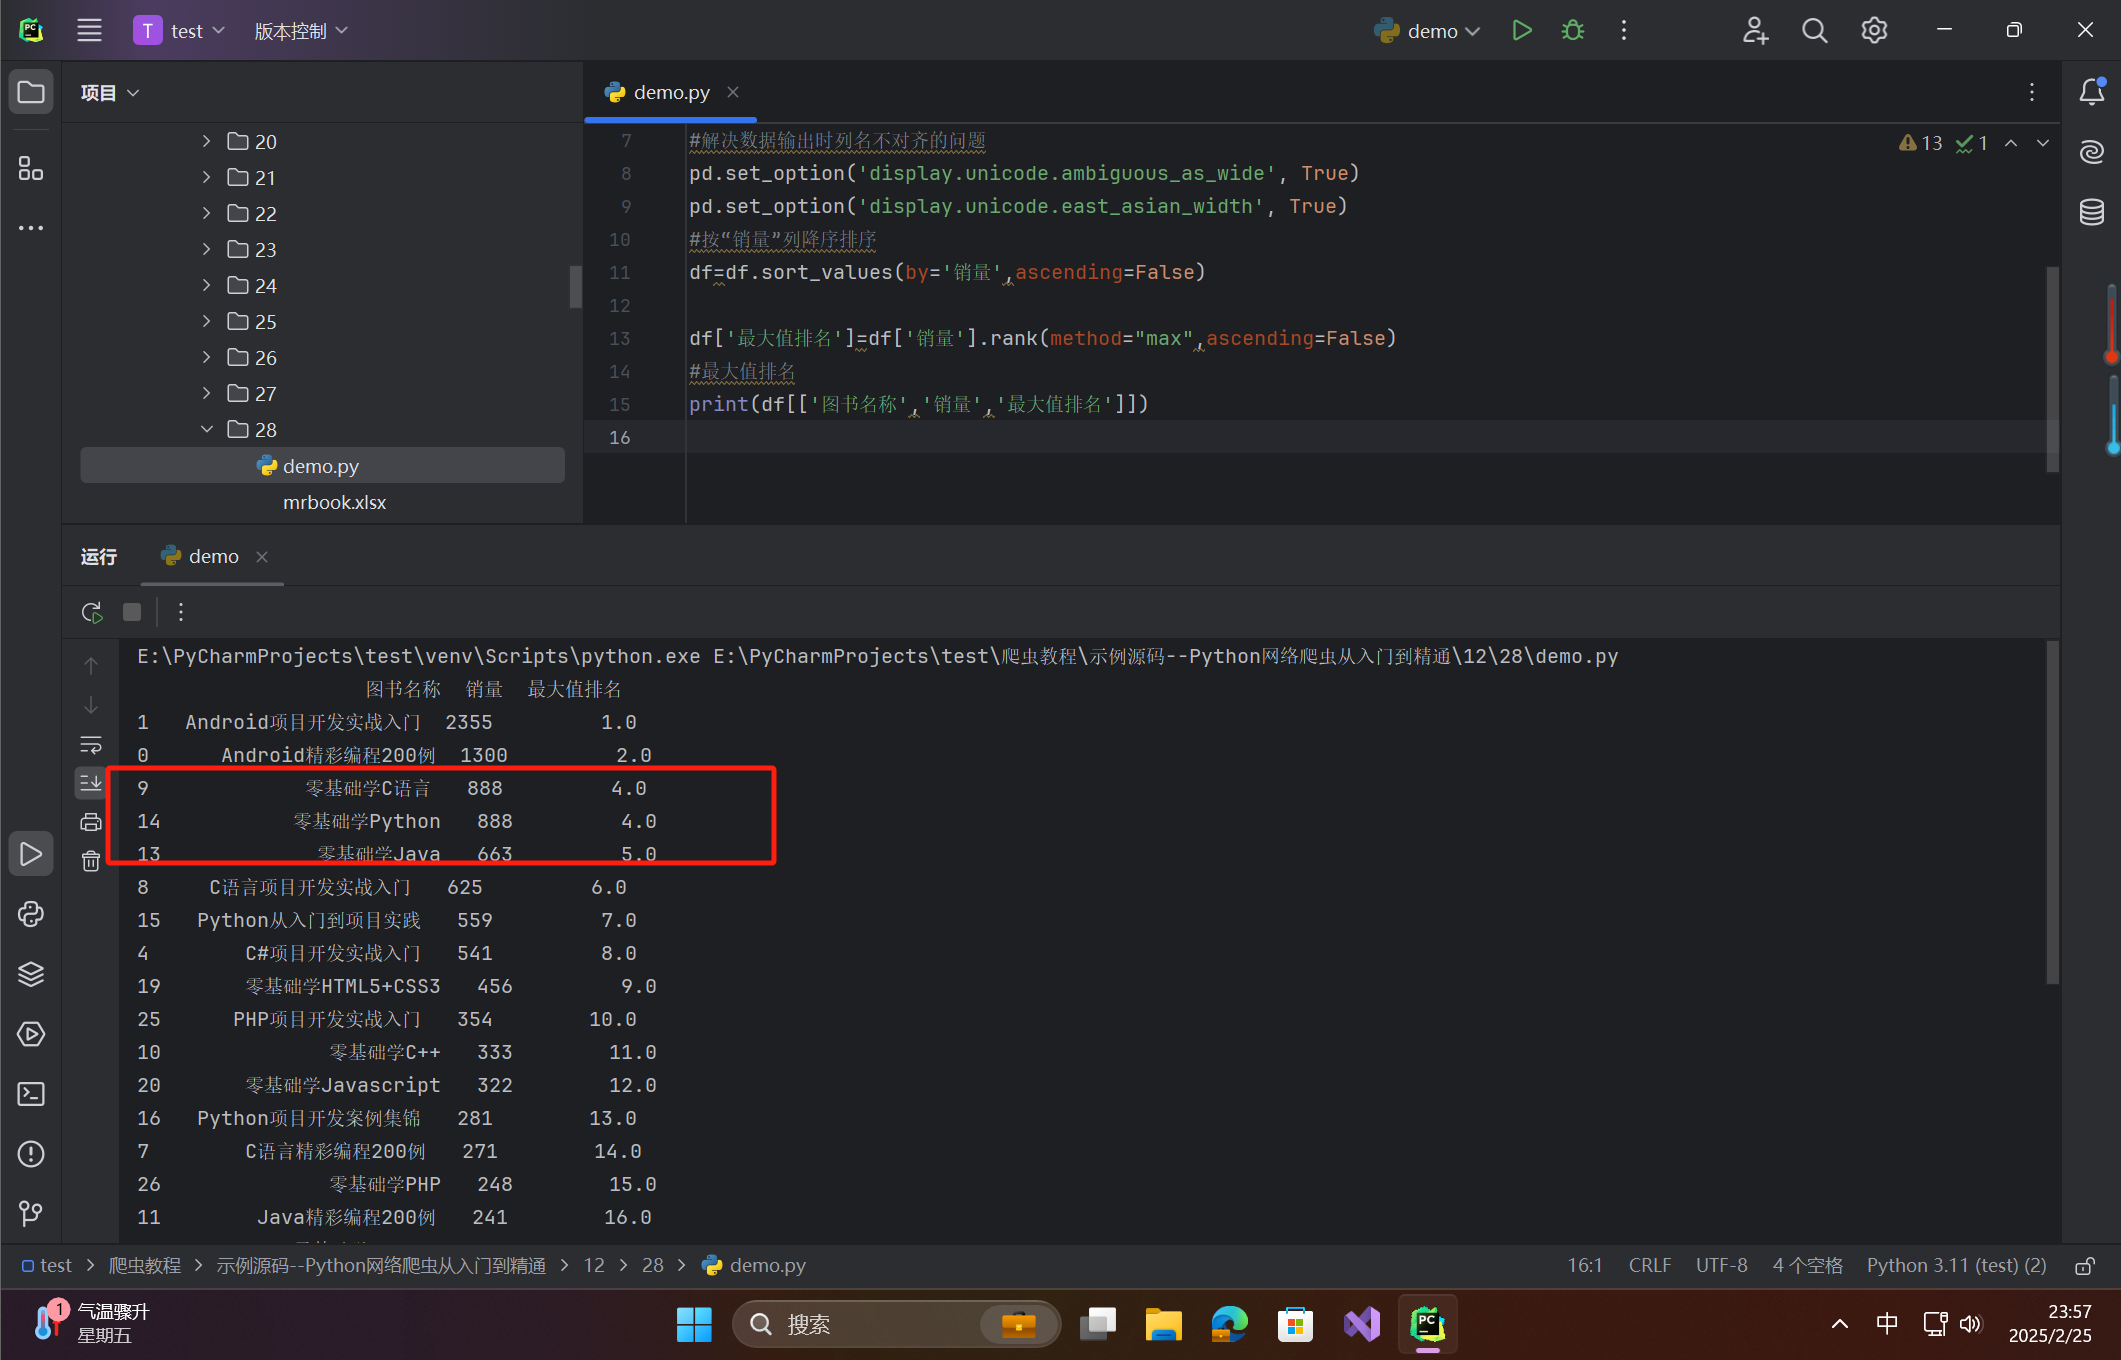Show more tool windows ellipsis
The height and width of the screenshot is (1360, 2121).
(x=31, y=228)
